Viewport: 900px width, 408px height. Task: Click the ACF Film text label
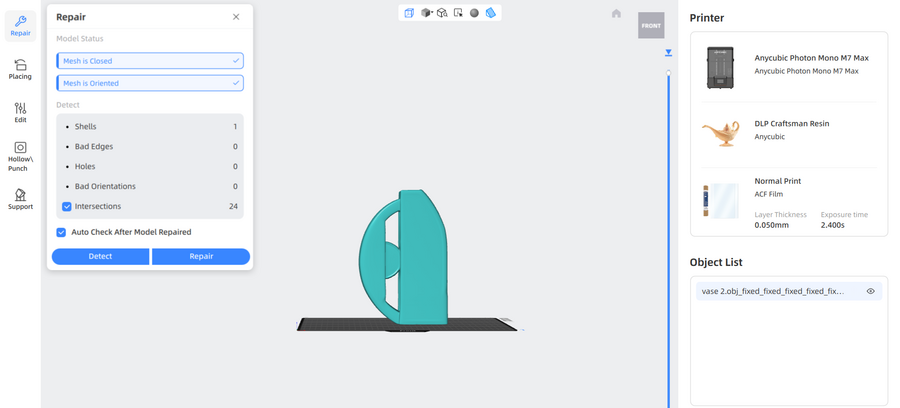(x=767, y=195)
